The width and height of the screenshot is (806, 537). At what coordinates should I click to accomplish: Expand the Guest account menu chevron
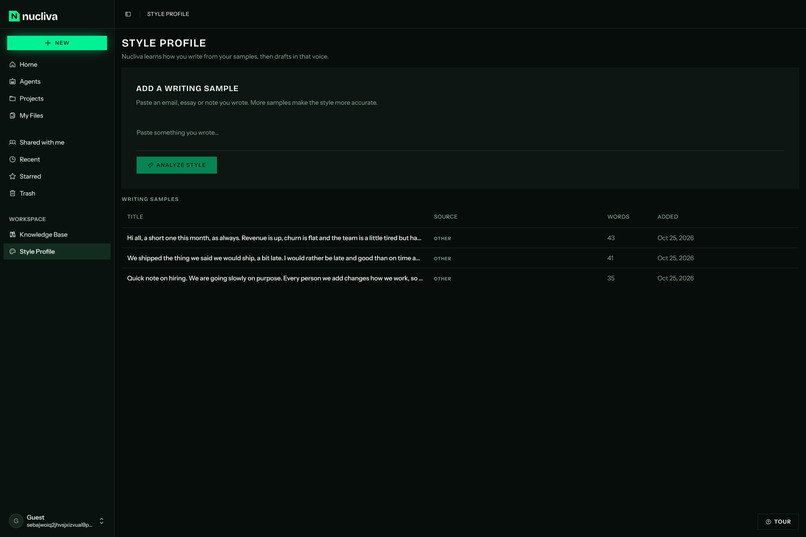101,521
